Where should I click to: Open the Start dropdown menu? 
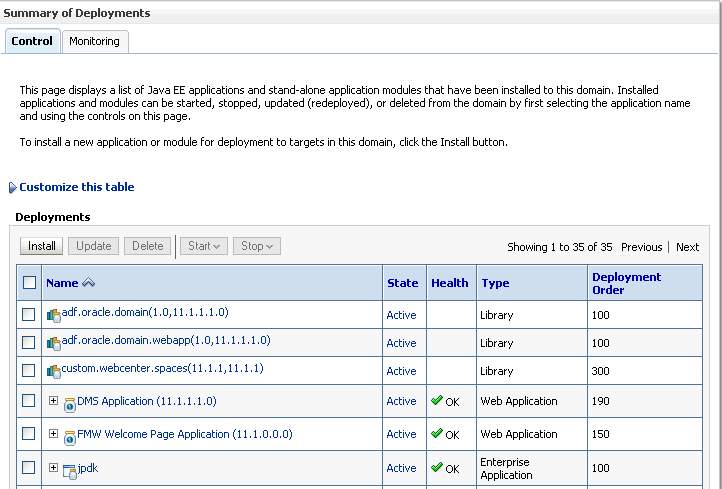(204, 246)
